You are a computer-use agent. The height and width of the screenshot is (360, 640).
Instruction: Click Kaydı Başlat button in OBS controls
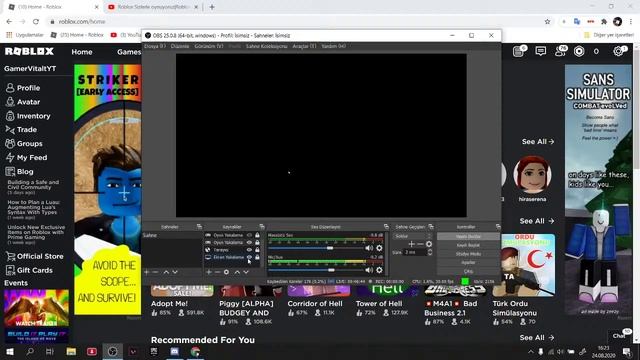[468, 245]
